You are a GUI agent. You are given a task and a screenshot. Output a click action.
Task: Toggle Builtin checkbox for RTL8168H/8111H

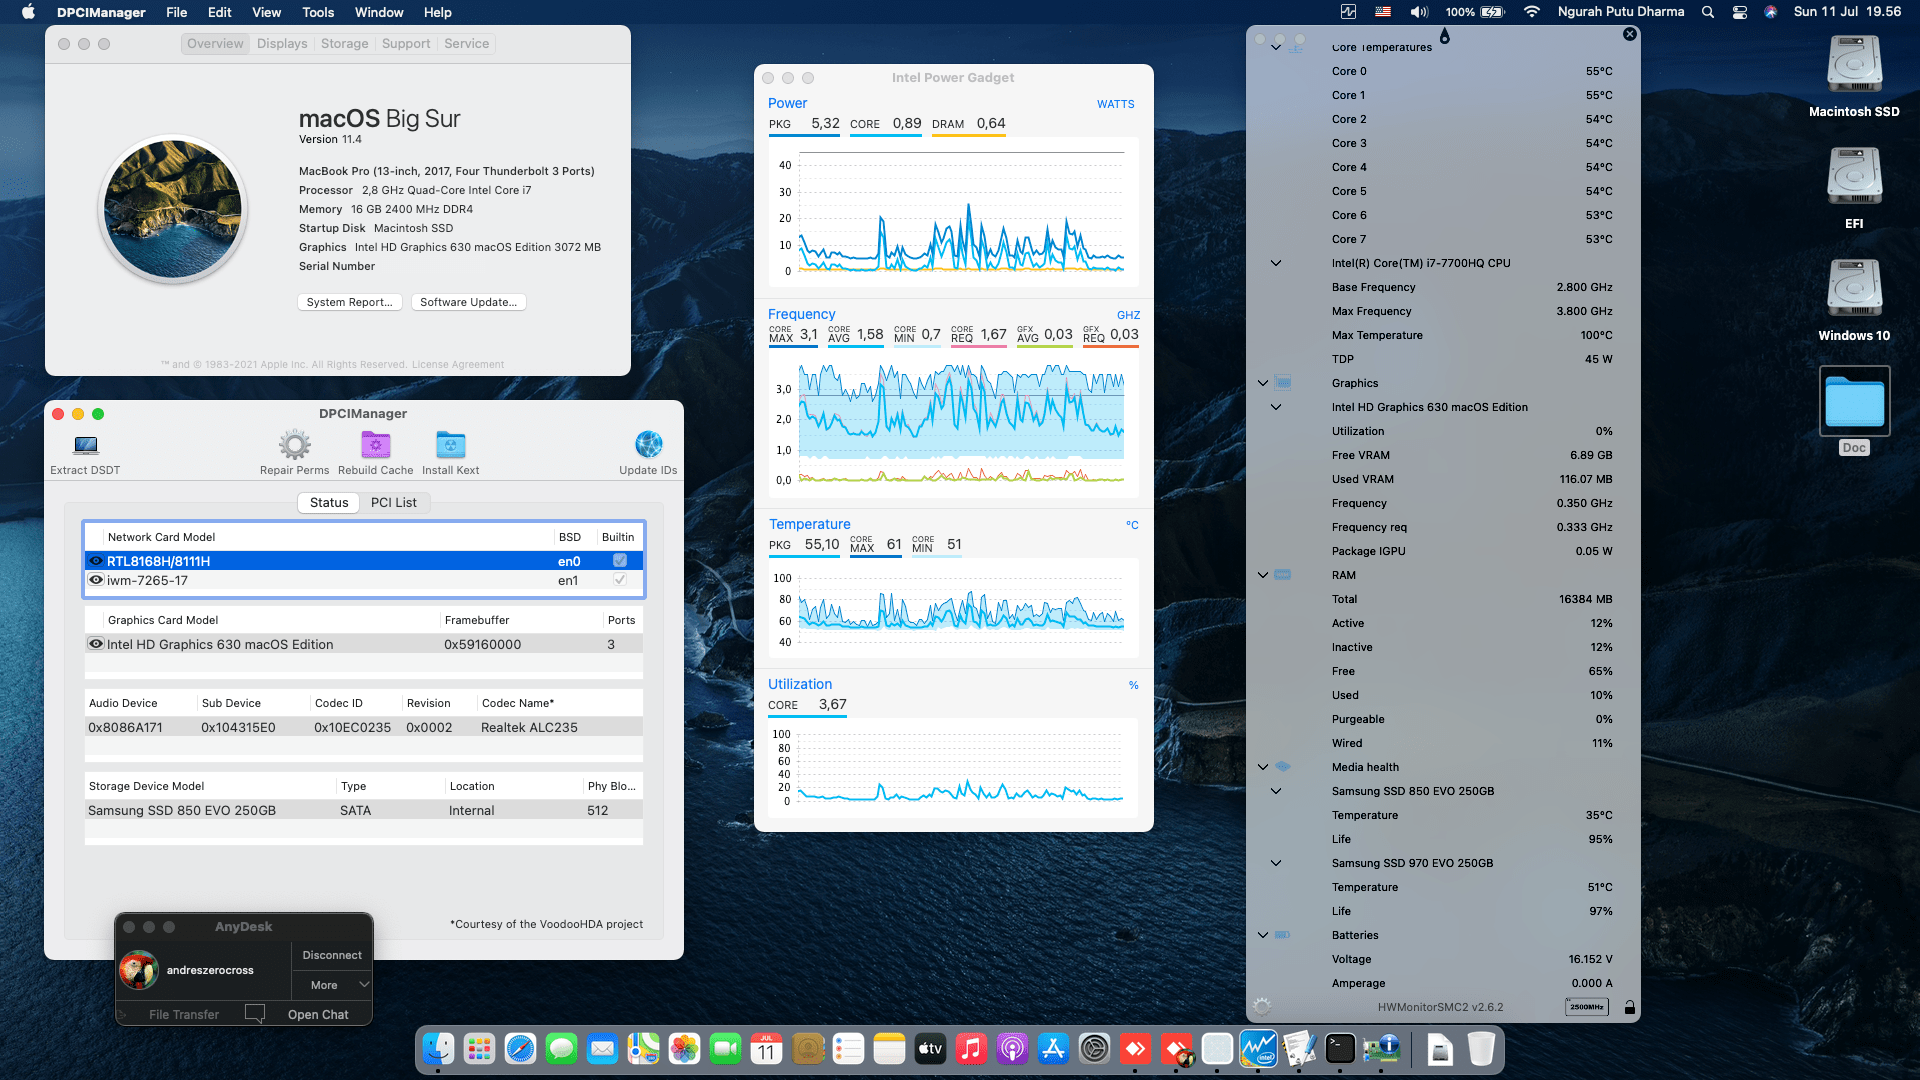[620, 561]
